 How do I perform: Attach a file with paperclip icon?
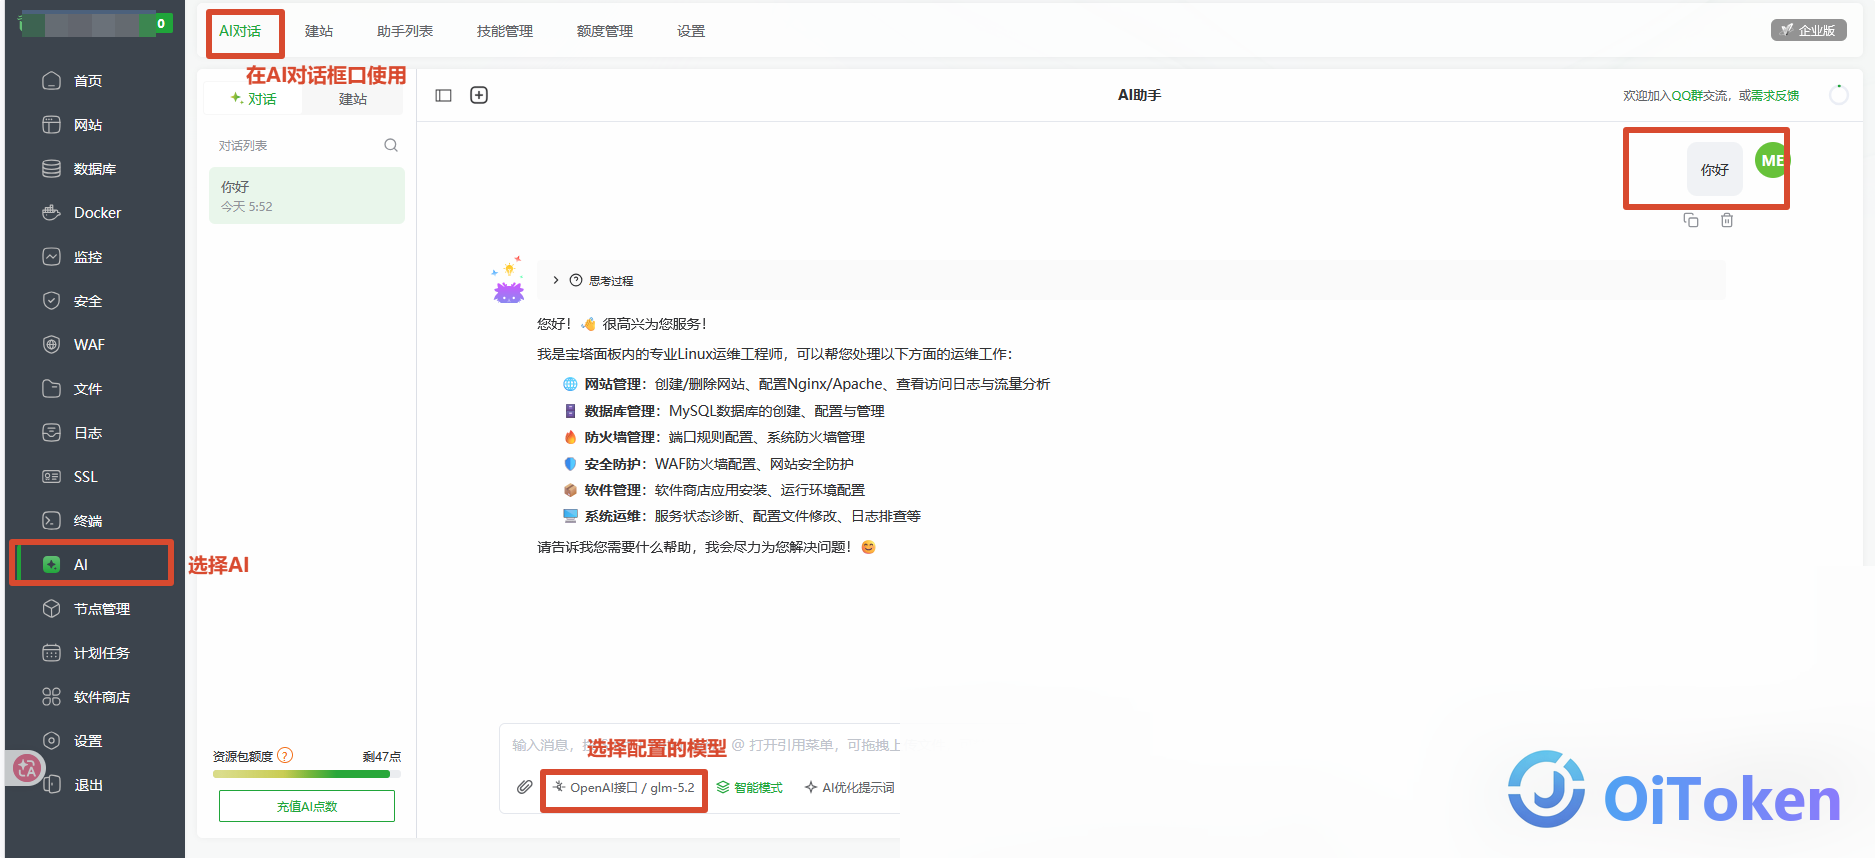pyautogui.click(x=524, y=787)
